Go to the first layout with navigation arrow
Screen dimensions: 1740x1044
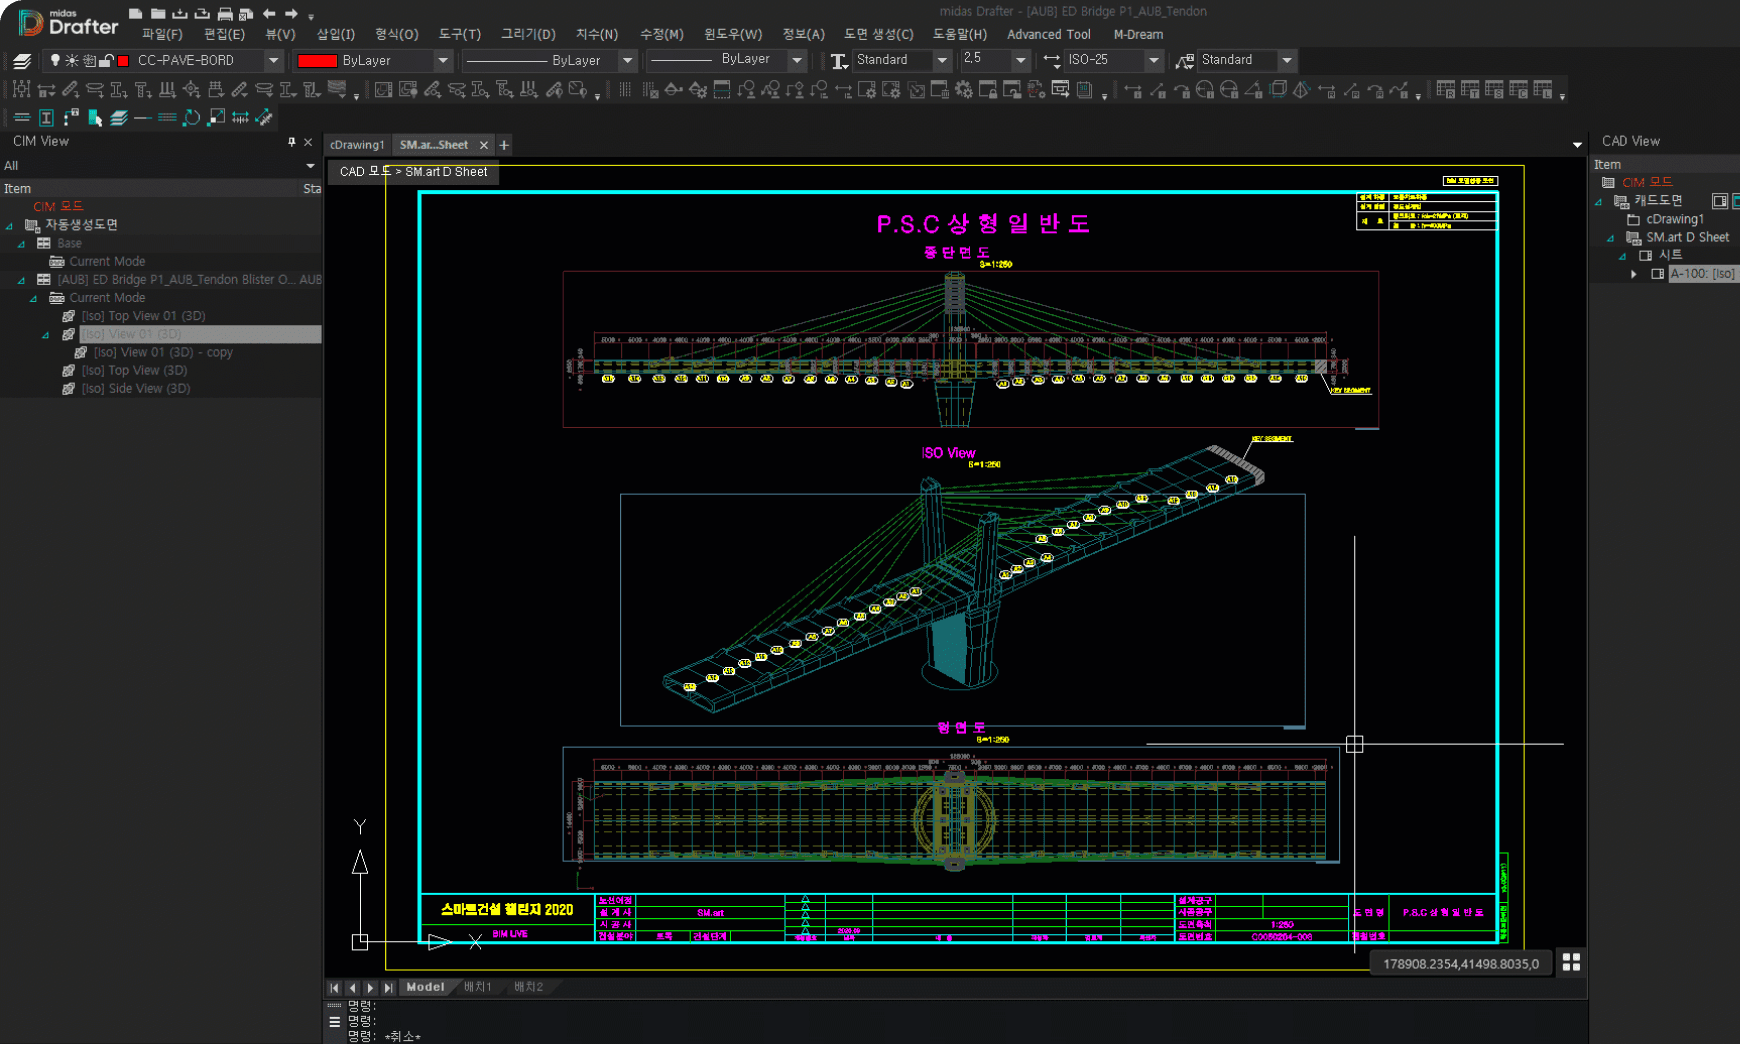click(334, 988)
